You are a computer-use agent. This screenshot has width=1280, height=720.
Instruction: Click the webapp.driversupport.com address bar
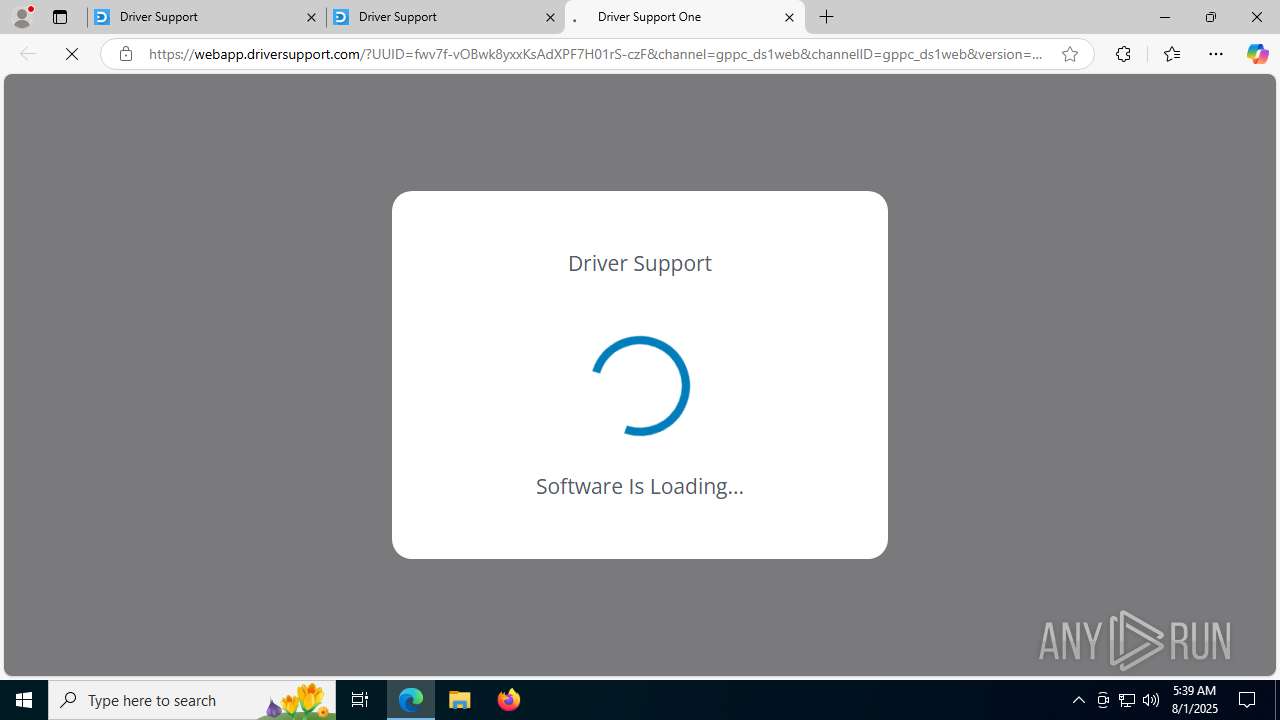click(595, 54)
